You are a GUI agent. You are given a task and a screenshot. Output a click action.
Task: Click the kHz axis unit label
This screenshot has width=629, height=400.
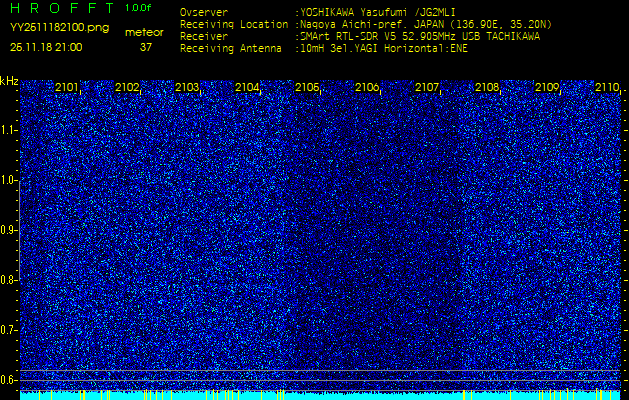point(9,81)
